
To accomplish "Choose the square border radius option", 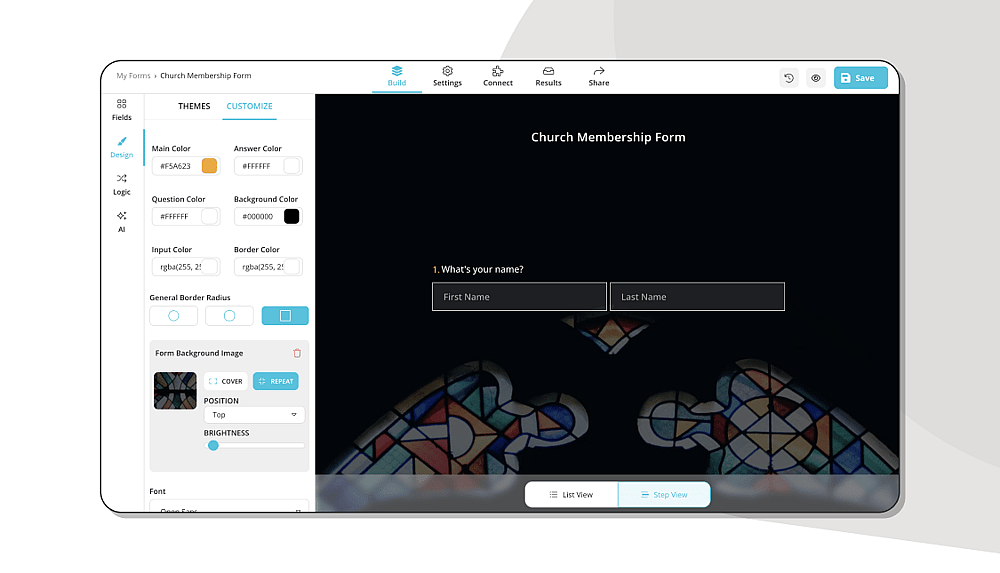I will 285,316.
